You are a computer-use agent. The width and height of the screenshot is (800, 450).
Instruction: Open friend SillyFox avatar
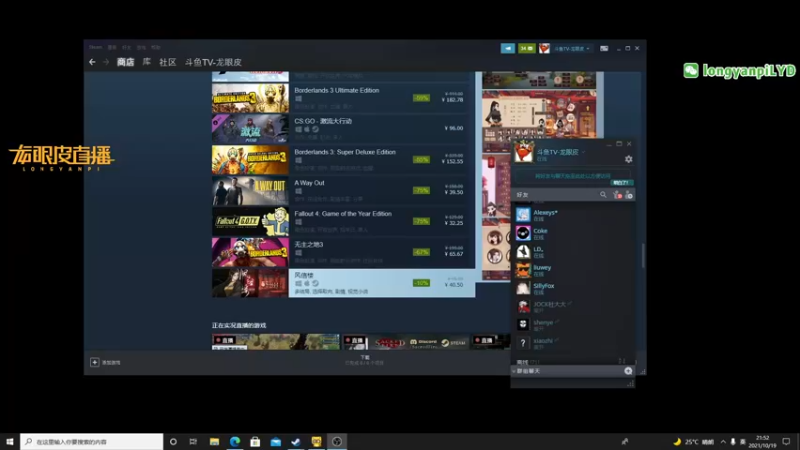[x=523, y=288]
